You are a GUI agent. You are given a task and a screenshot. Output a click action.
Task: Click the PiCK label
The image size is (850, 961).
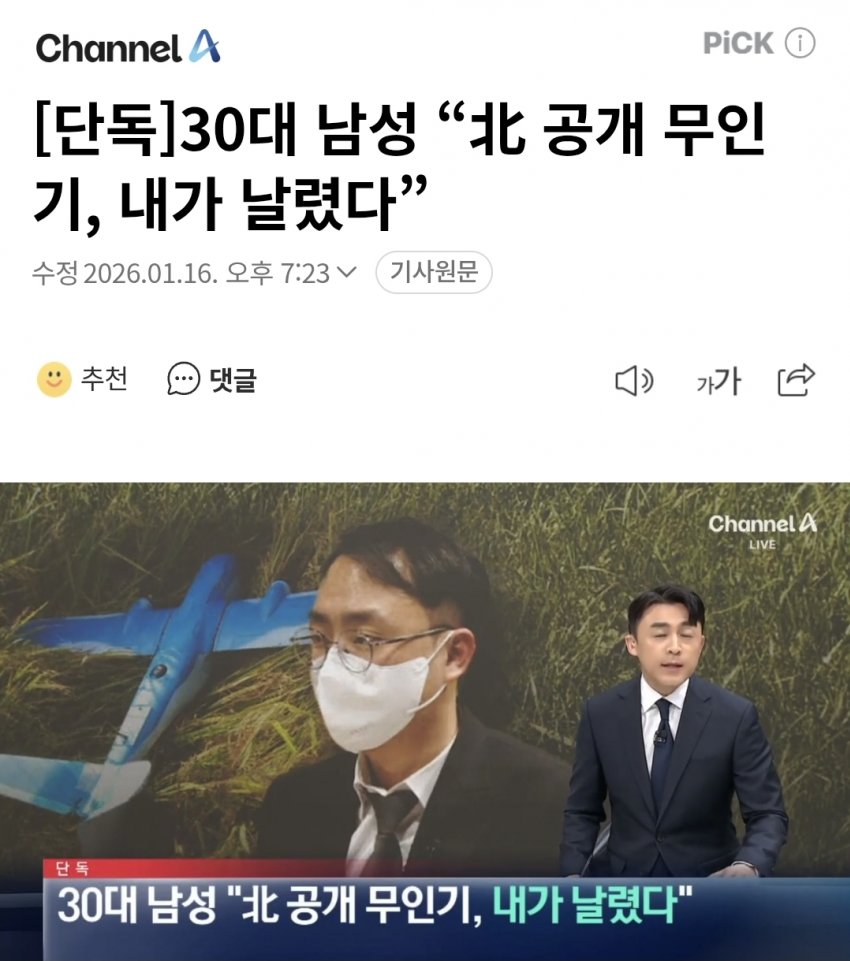tap(738, 44)
